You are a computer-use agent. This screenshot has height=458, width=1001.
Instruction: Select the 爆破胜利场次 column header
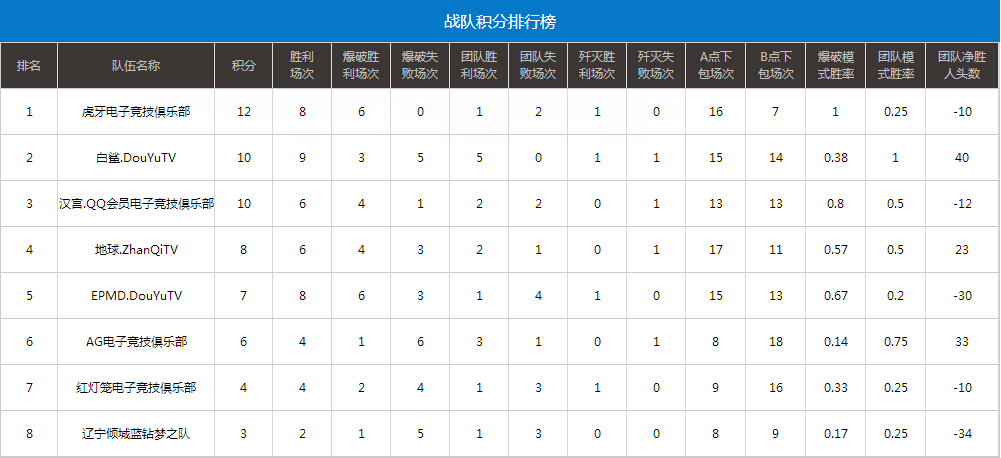click(361, 65)
